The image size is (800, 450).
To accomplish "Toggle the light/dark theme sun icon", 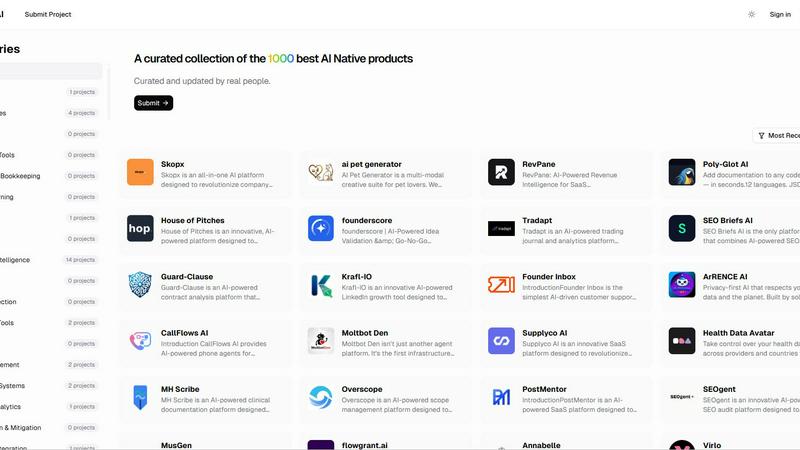I will pos(752,14).
